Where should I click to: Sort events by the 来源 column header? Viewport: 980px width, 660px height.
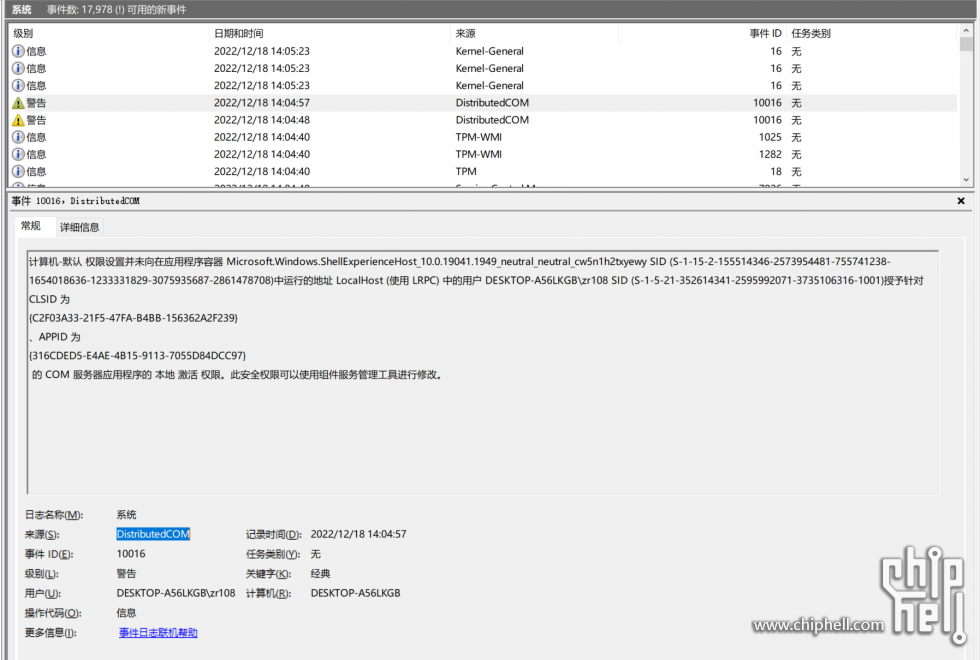pos(466,34)
